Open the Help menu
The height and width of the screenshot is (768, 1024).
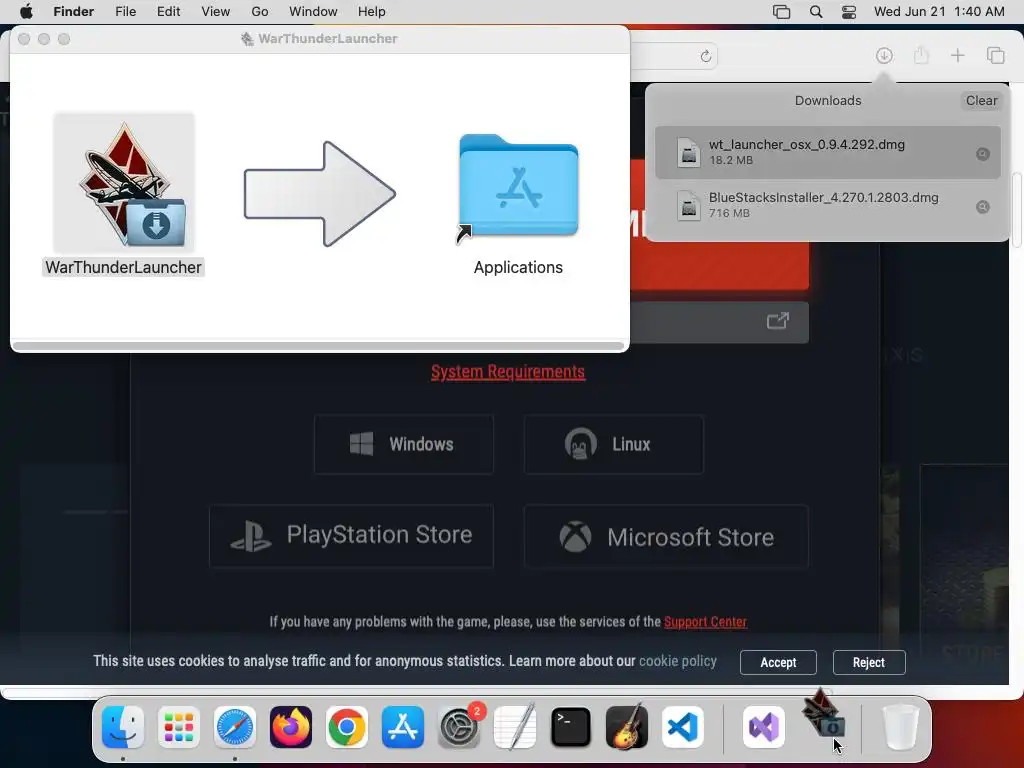click(x=372, y=12)
